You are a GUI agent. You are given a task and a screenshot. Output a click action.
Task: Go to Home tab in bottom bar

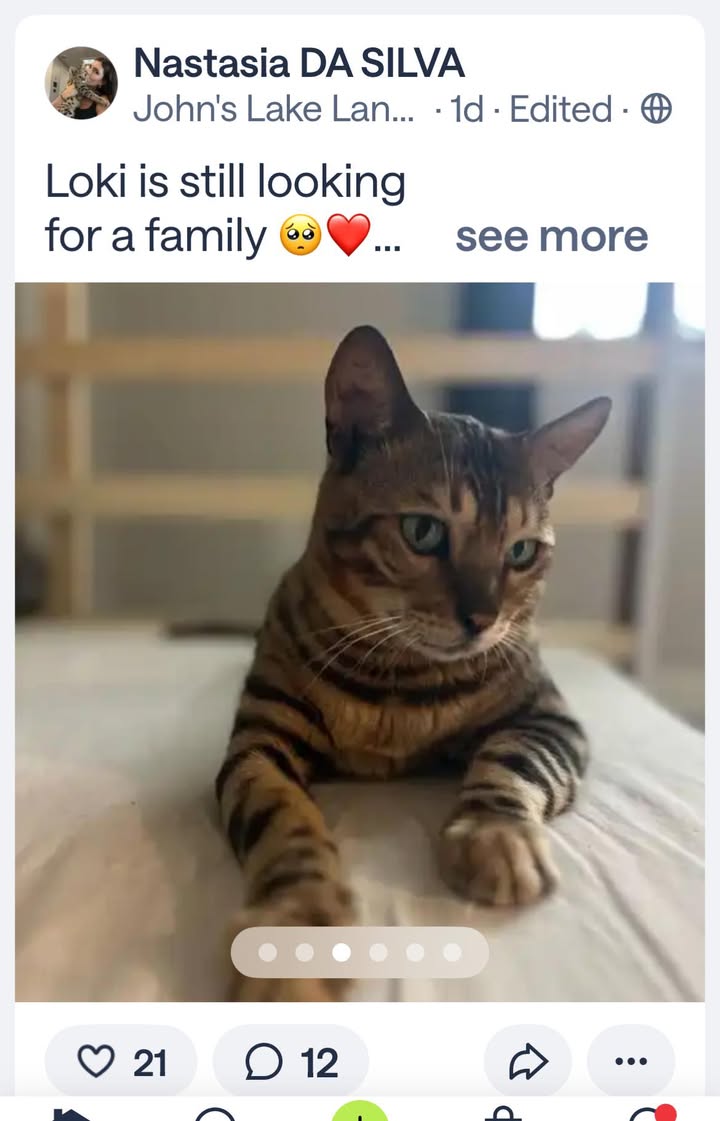point(71,1114)
